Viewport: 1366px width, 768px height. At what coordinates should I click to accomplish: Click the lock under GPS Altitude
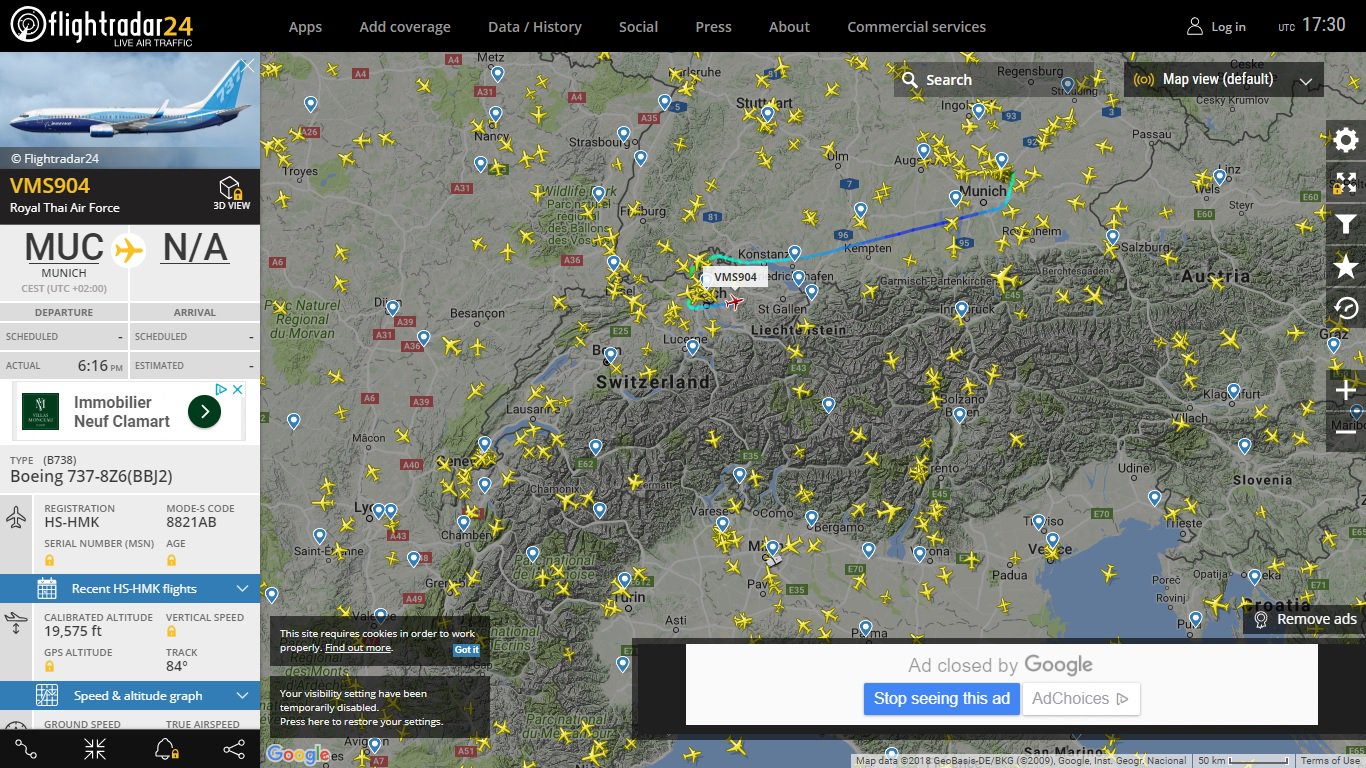49,666
